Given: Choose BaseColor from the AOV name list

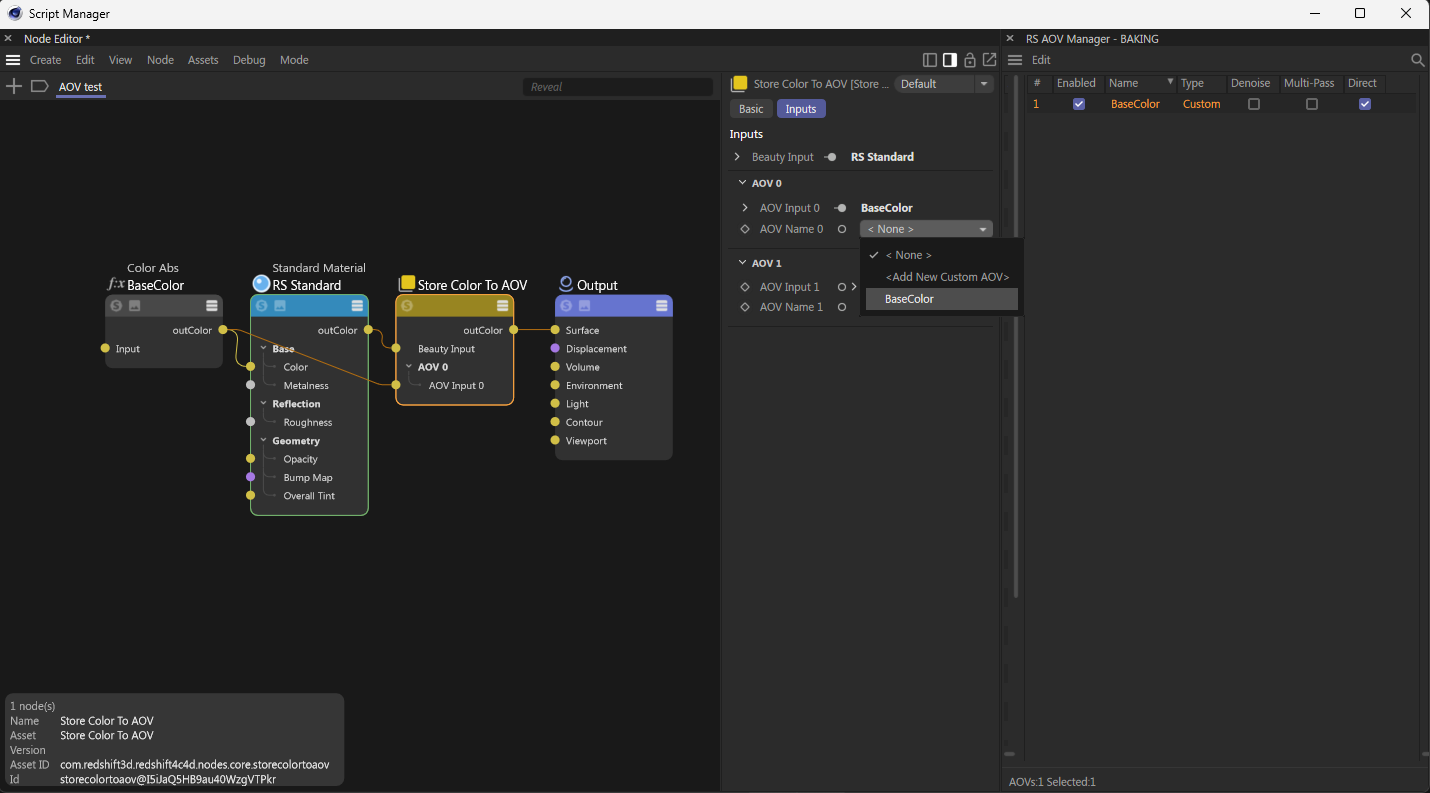Looking at the screenshot, I should (942, 299).
